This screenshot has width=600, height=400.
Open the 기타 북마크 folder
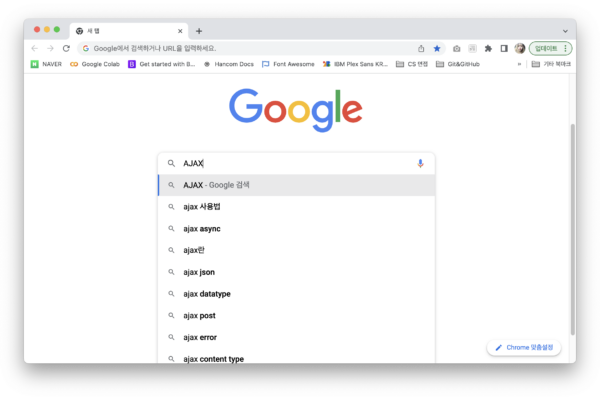551,64
